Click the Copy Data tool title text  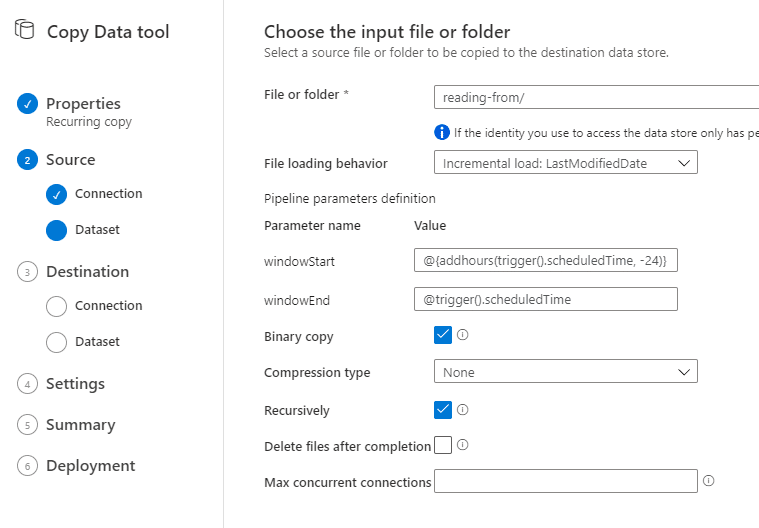coord(108,32)
